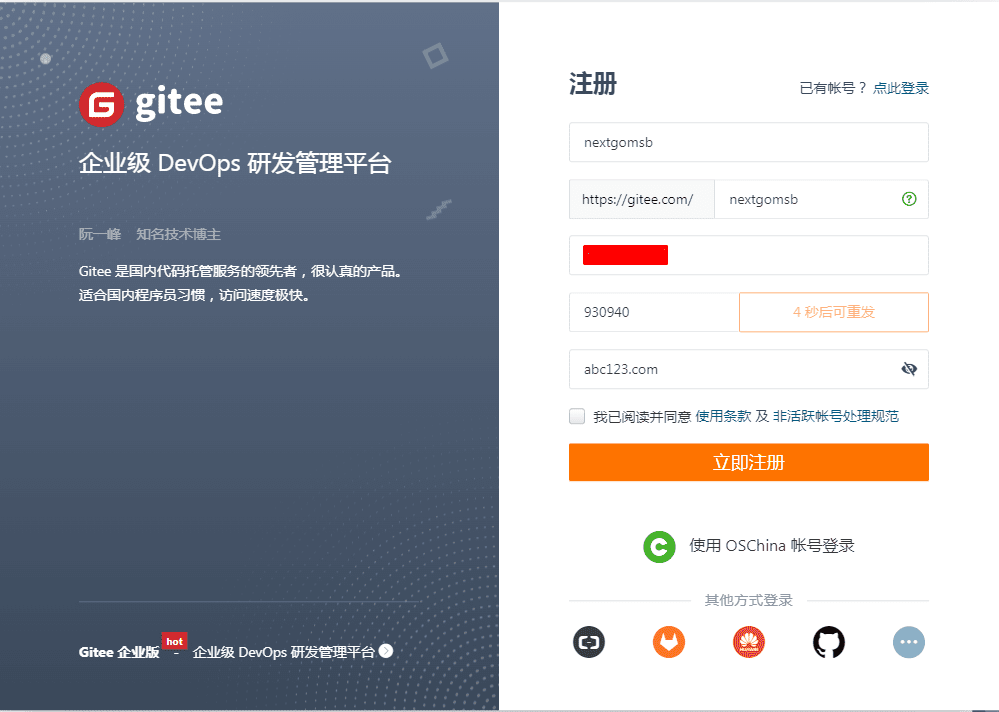Click the verification code field 930940

654,312
